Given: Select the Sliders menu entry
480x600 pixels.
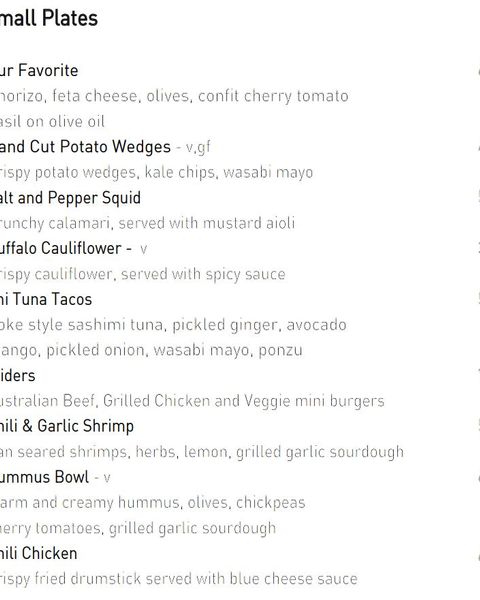Looking at the screenshot, I should [17, 375].
